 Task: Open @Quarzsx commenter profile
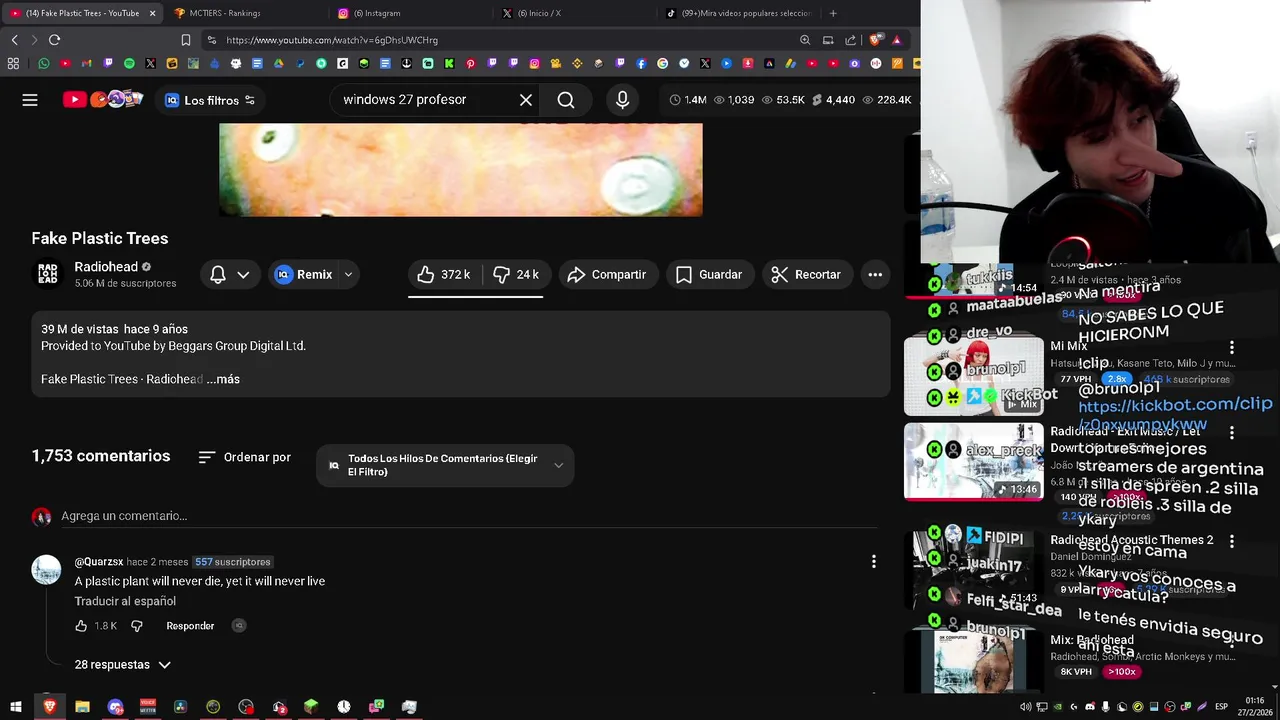point(99,562)
